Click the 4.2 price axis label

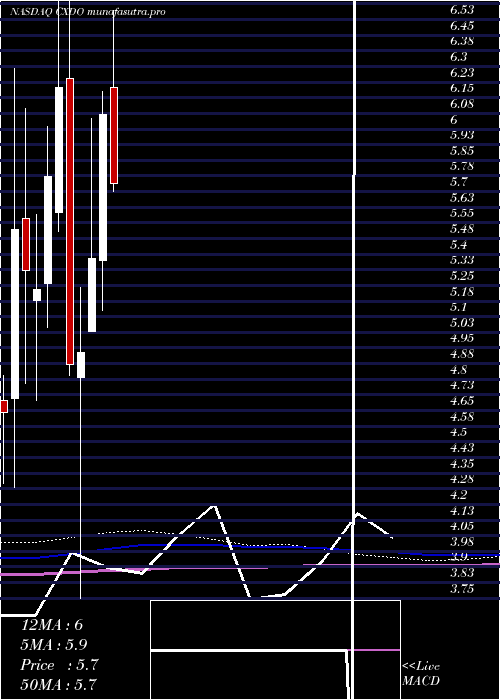(459, 494)
